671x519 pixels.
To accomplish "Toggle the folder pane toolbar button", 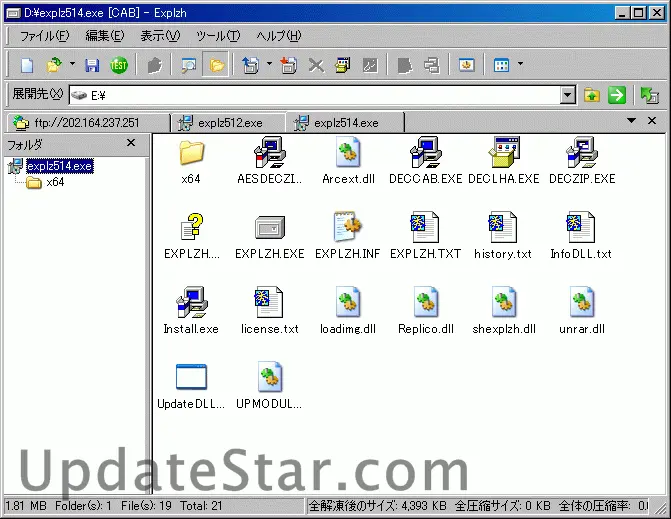I will click(217, 65).
